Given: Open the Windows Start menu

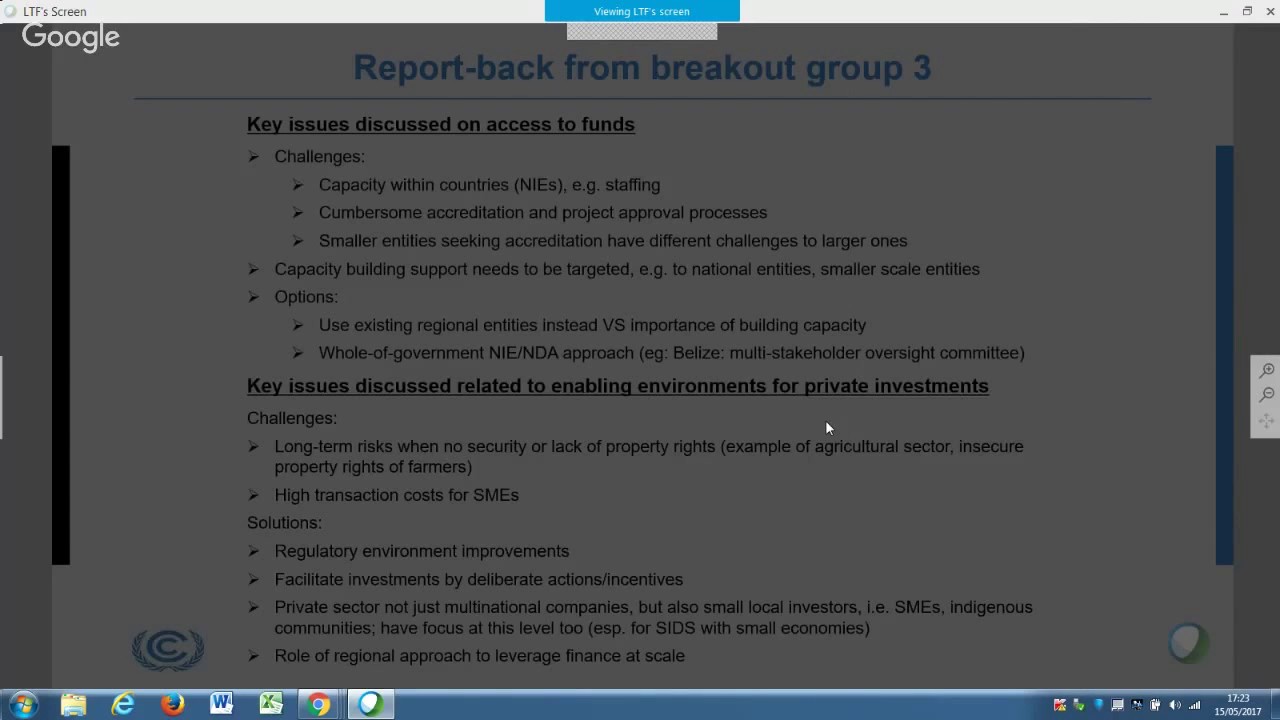Looking at the screenshot, I should [23, 705].
